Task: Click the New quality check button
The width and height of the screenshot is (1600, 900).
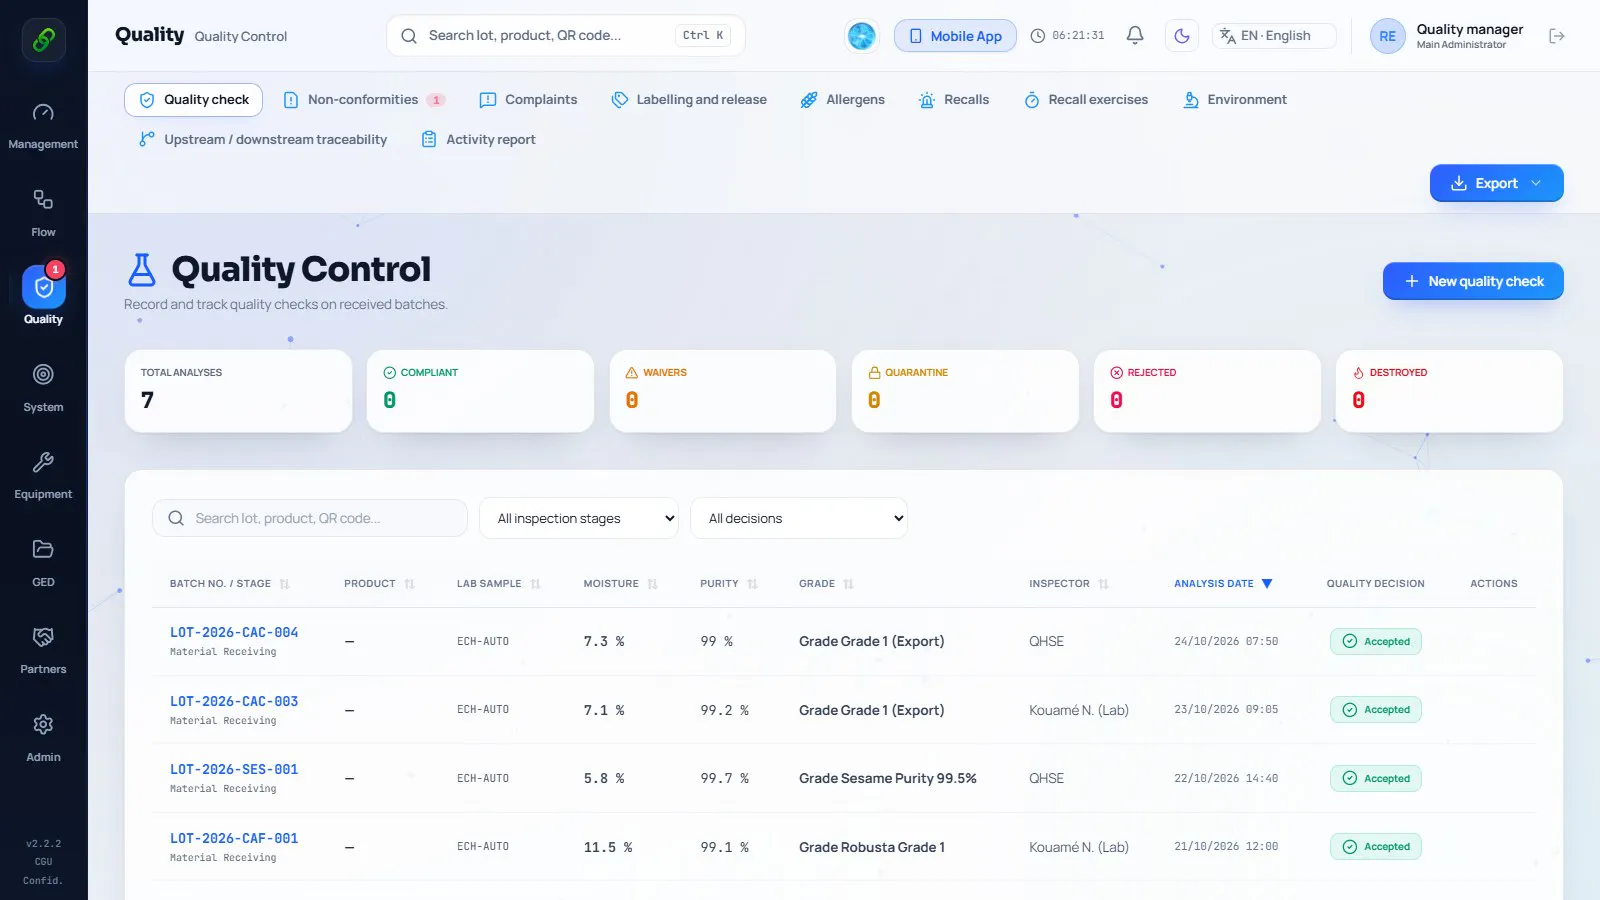Action: click(1473, 281)
